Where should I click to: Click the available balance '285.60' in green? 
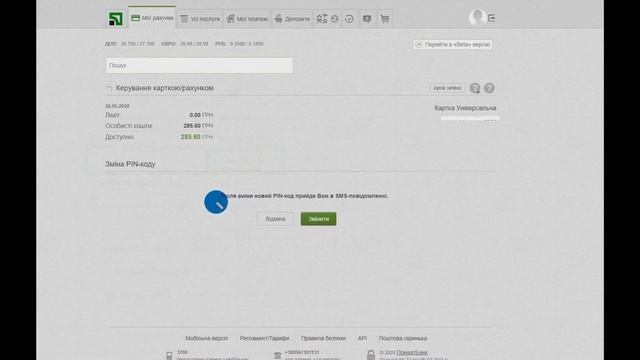point(190,137)
